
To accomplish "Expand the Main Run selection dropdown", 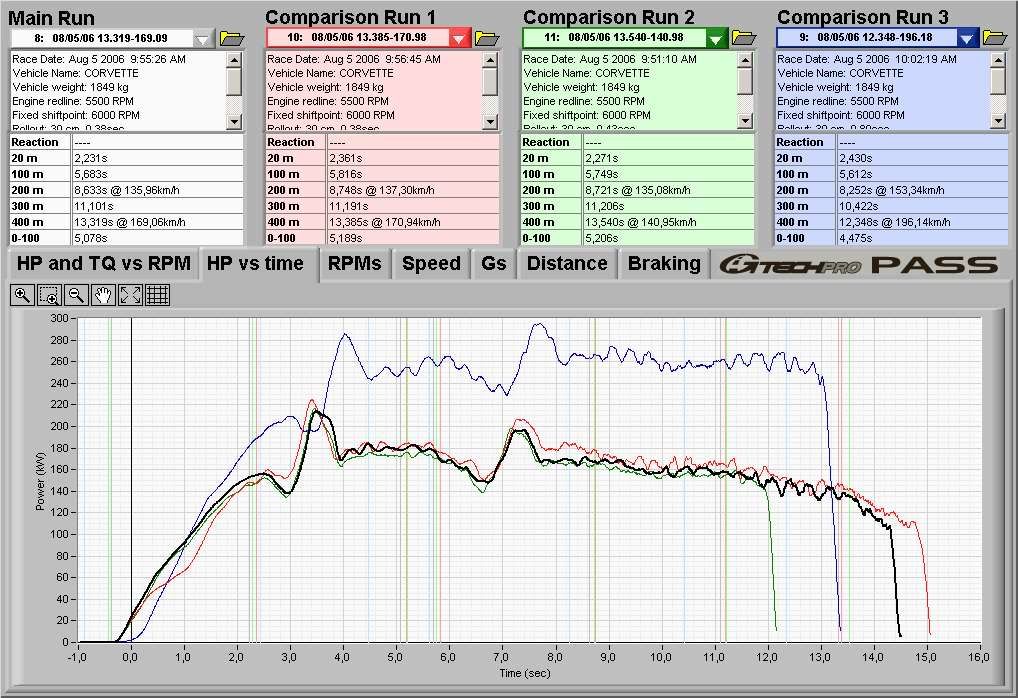I will tap(203, 38).
